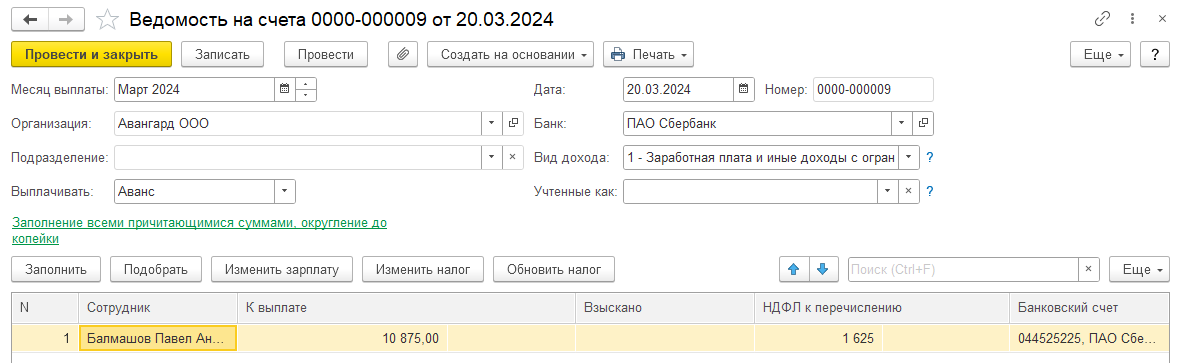Open attached files via paperclip icon
1182x363 pixels.
click(x=403, y=54)
